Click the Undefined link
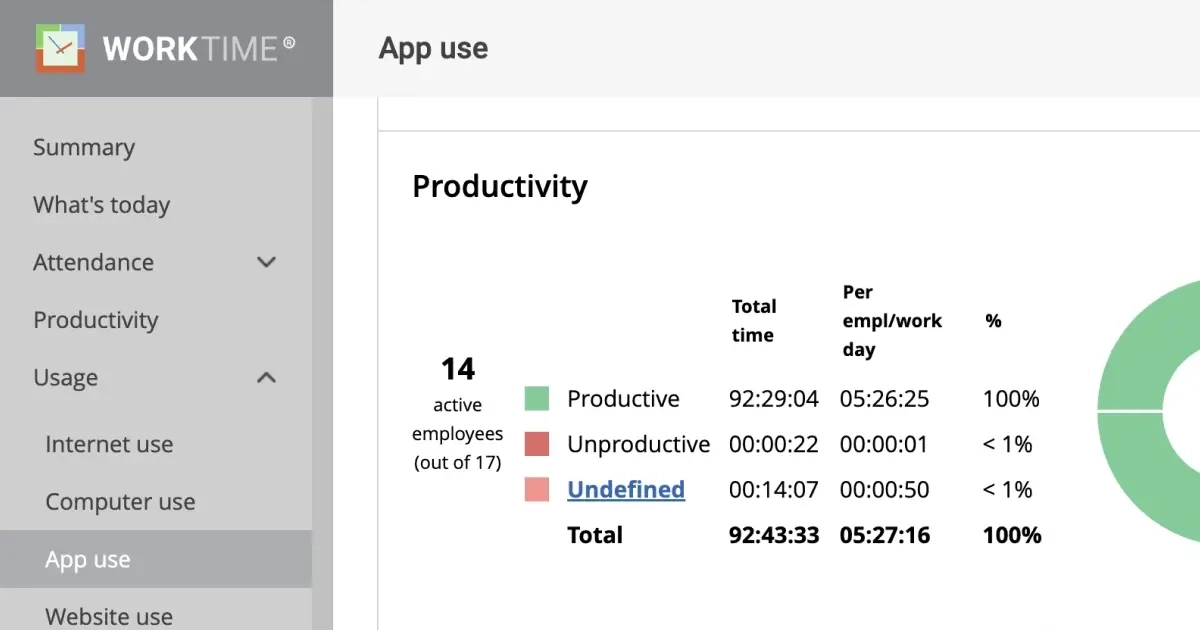This screenshot has width=1200, height=630. [x=626, y=489]
